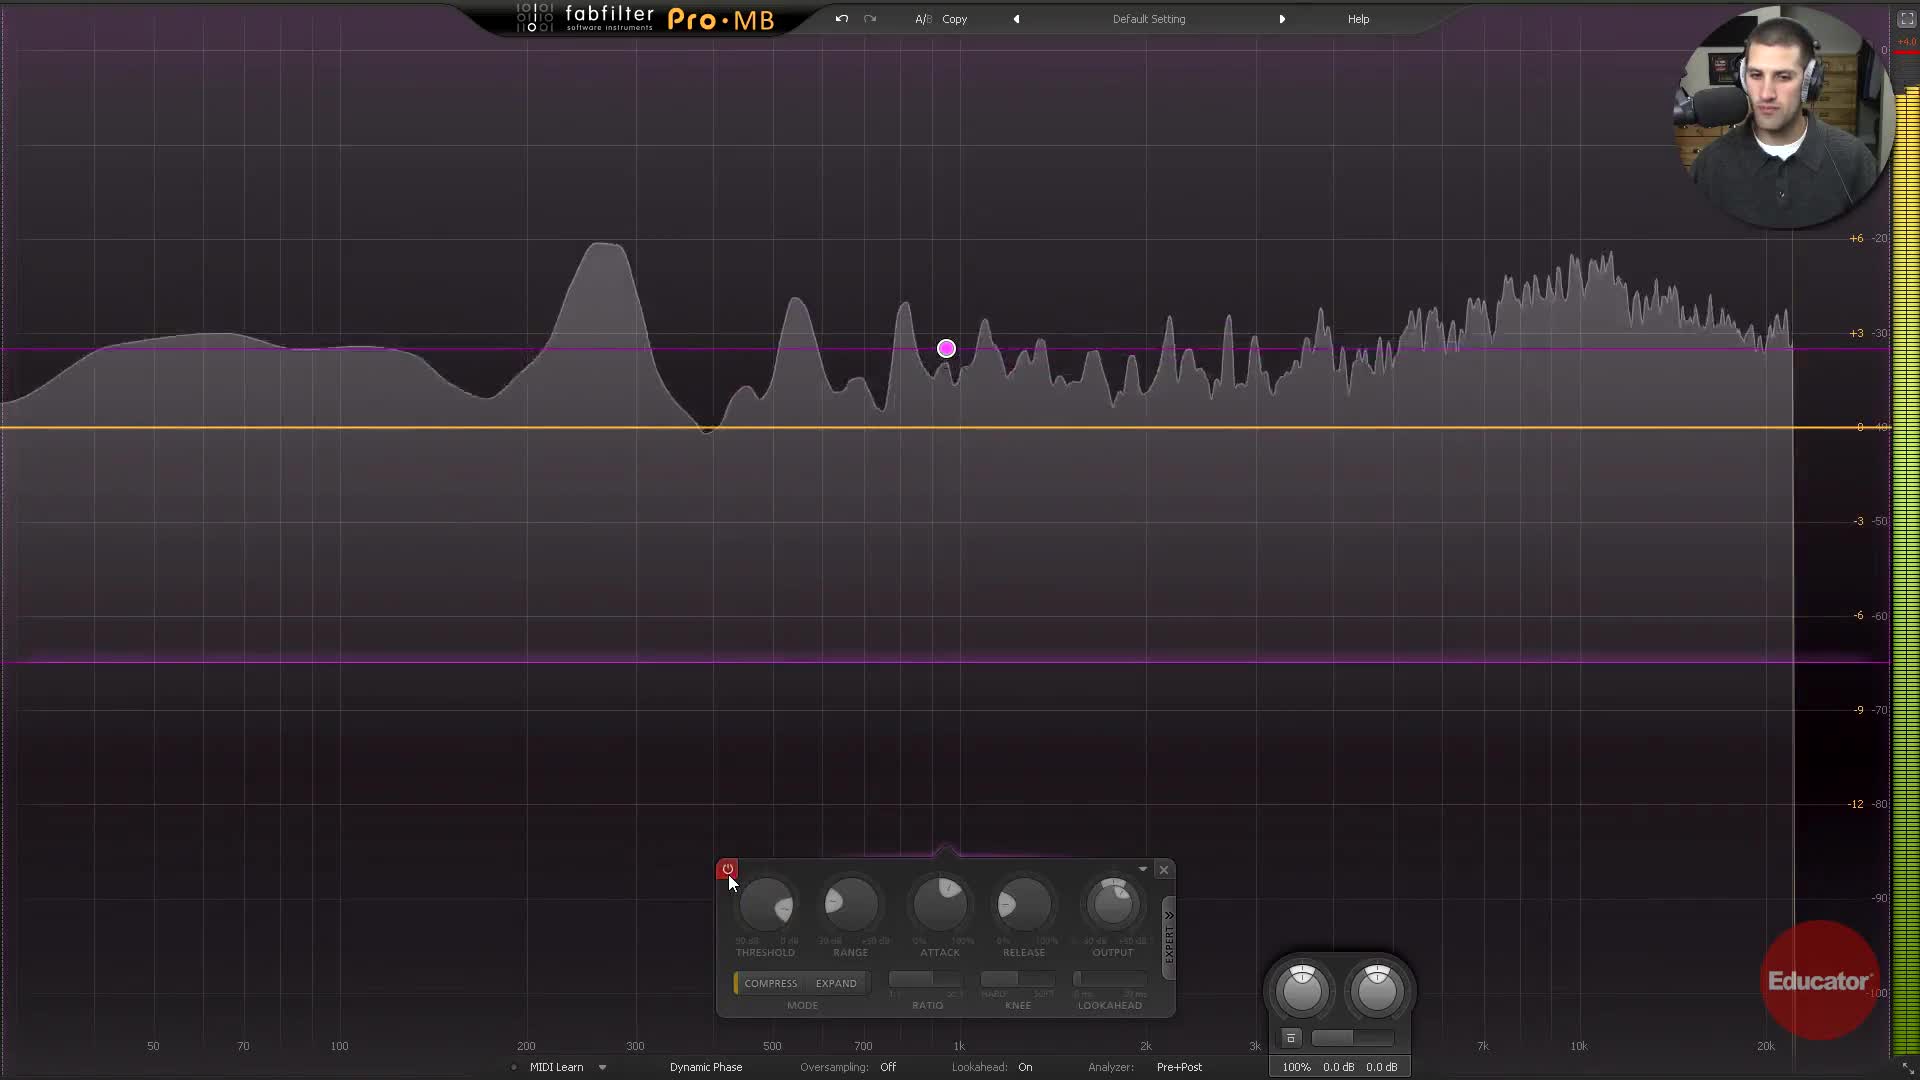The height and width of the screenshot is (1080, 1920).
Task: Click the undo arrow icon
Action: 842,19
